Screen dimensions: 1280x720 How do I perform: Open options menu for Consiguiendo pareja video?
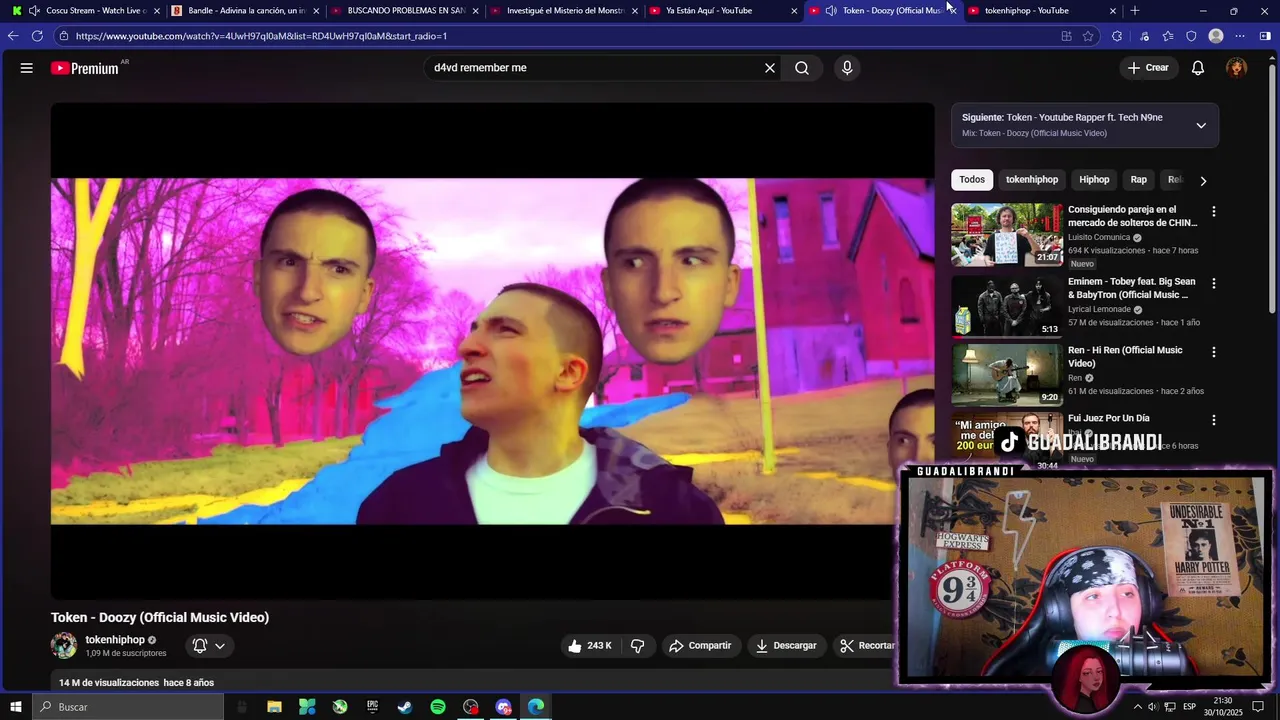pyautogui.click(x=1214, y=212)
